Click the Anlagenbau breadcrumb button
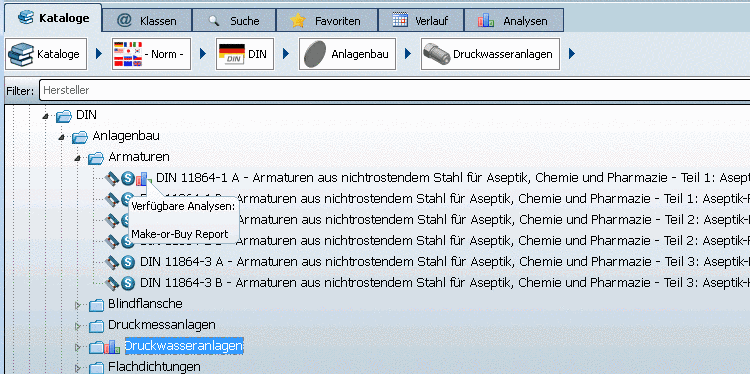This screenshot has width=750, height=374. click(347, 54)
